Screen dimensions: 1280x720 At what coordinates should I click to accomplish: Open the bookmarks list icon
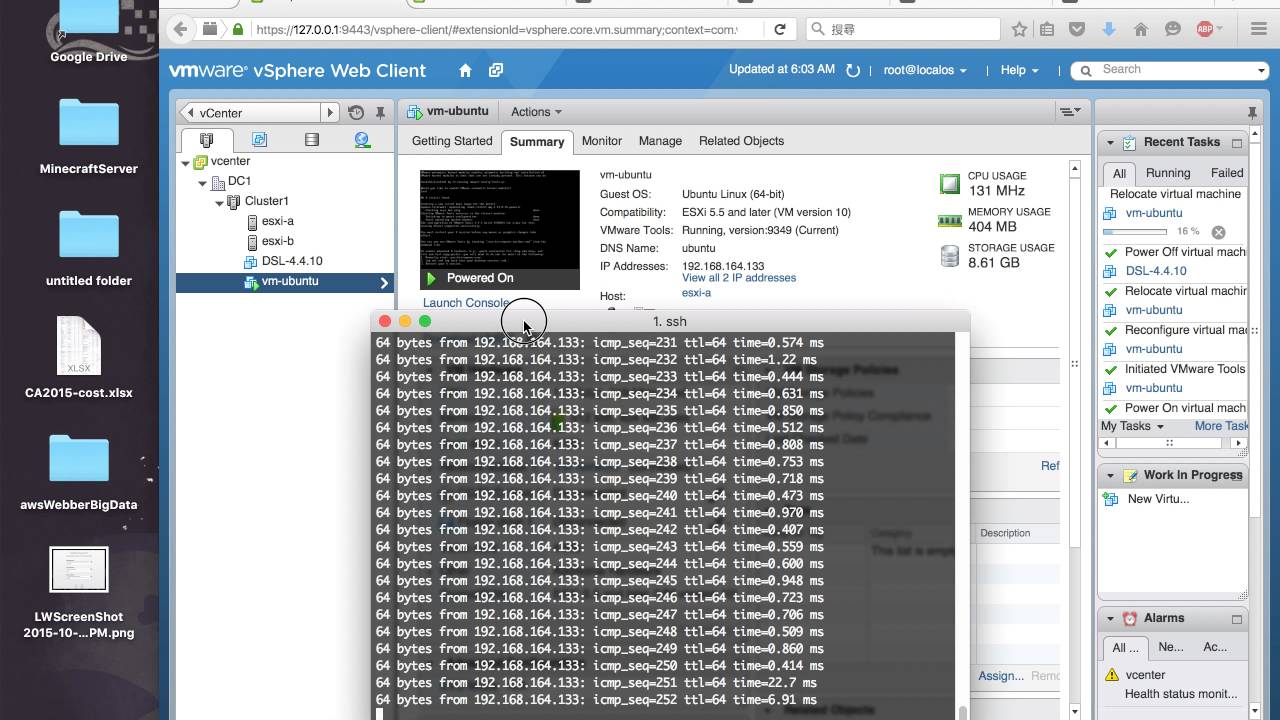[1047, 30]
